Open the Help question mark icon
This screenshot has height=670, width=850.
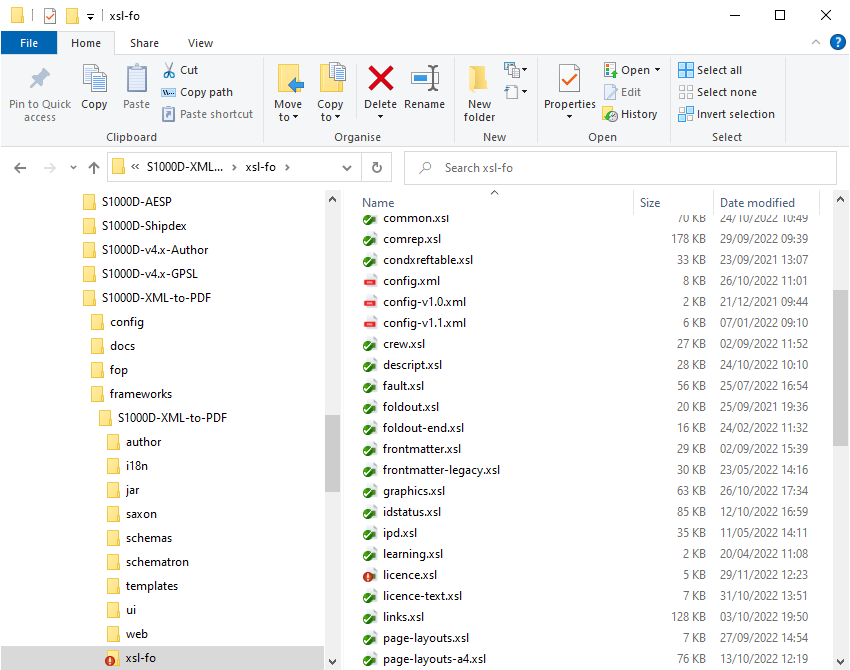click(838, 42)
